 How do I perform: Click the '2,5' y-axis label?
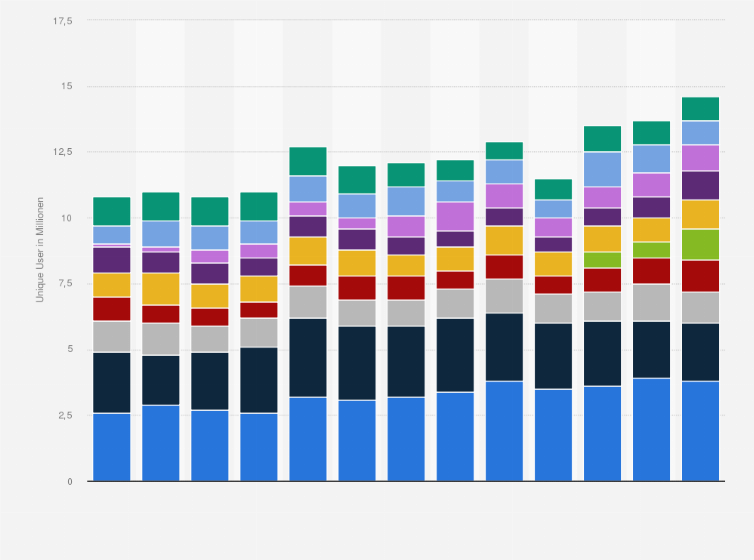coord(65,415)
